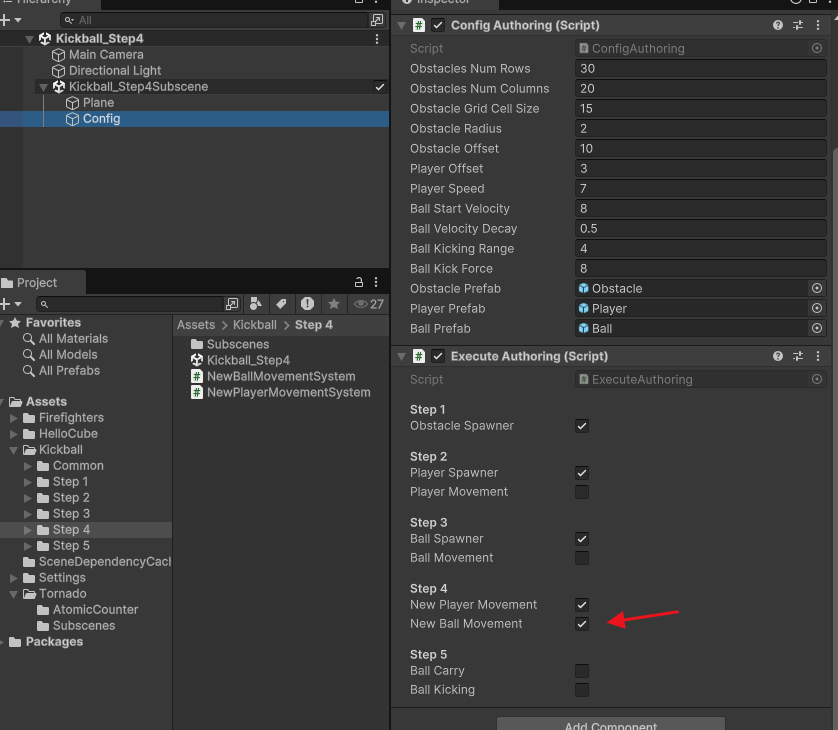Open Project search in window icon
The image size is (838, 730).
point(232,304)
